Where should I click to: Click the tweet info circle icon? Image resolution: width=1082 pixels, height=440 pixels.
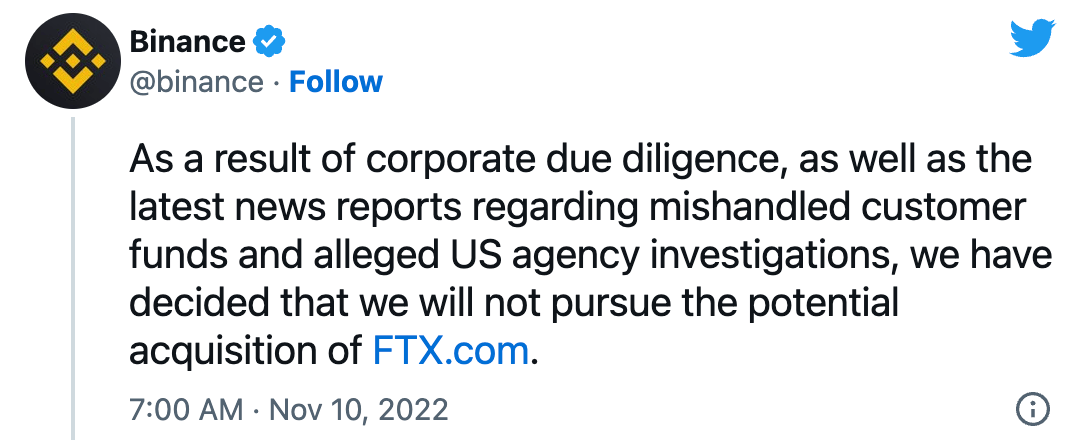click(x=1033, y=410)
